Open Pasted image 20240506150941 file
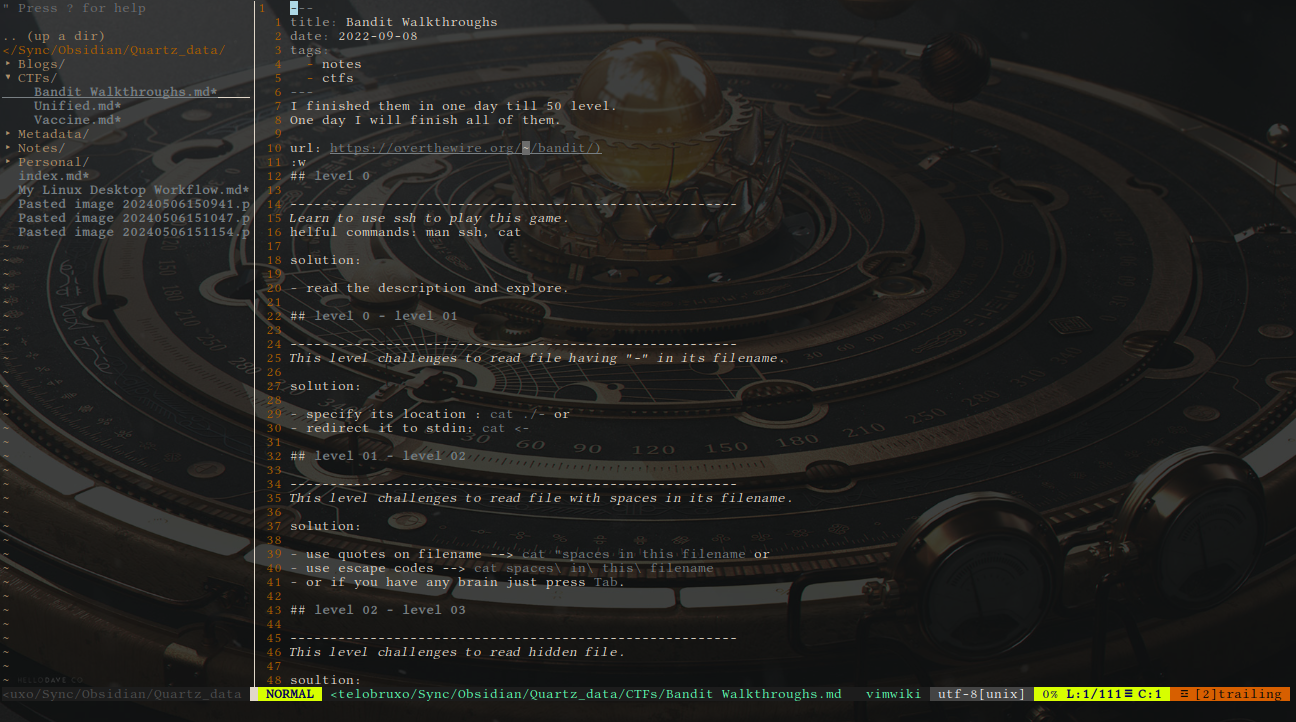The width and height of the screenshot is (1296, 722). [x=134, y=204]
